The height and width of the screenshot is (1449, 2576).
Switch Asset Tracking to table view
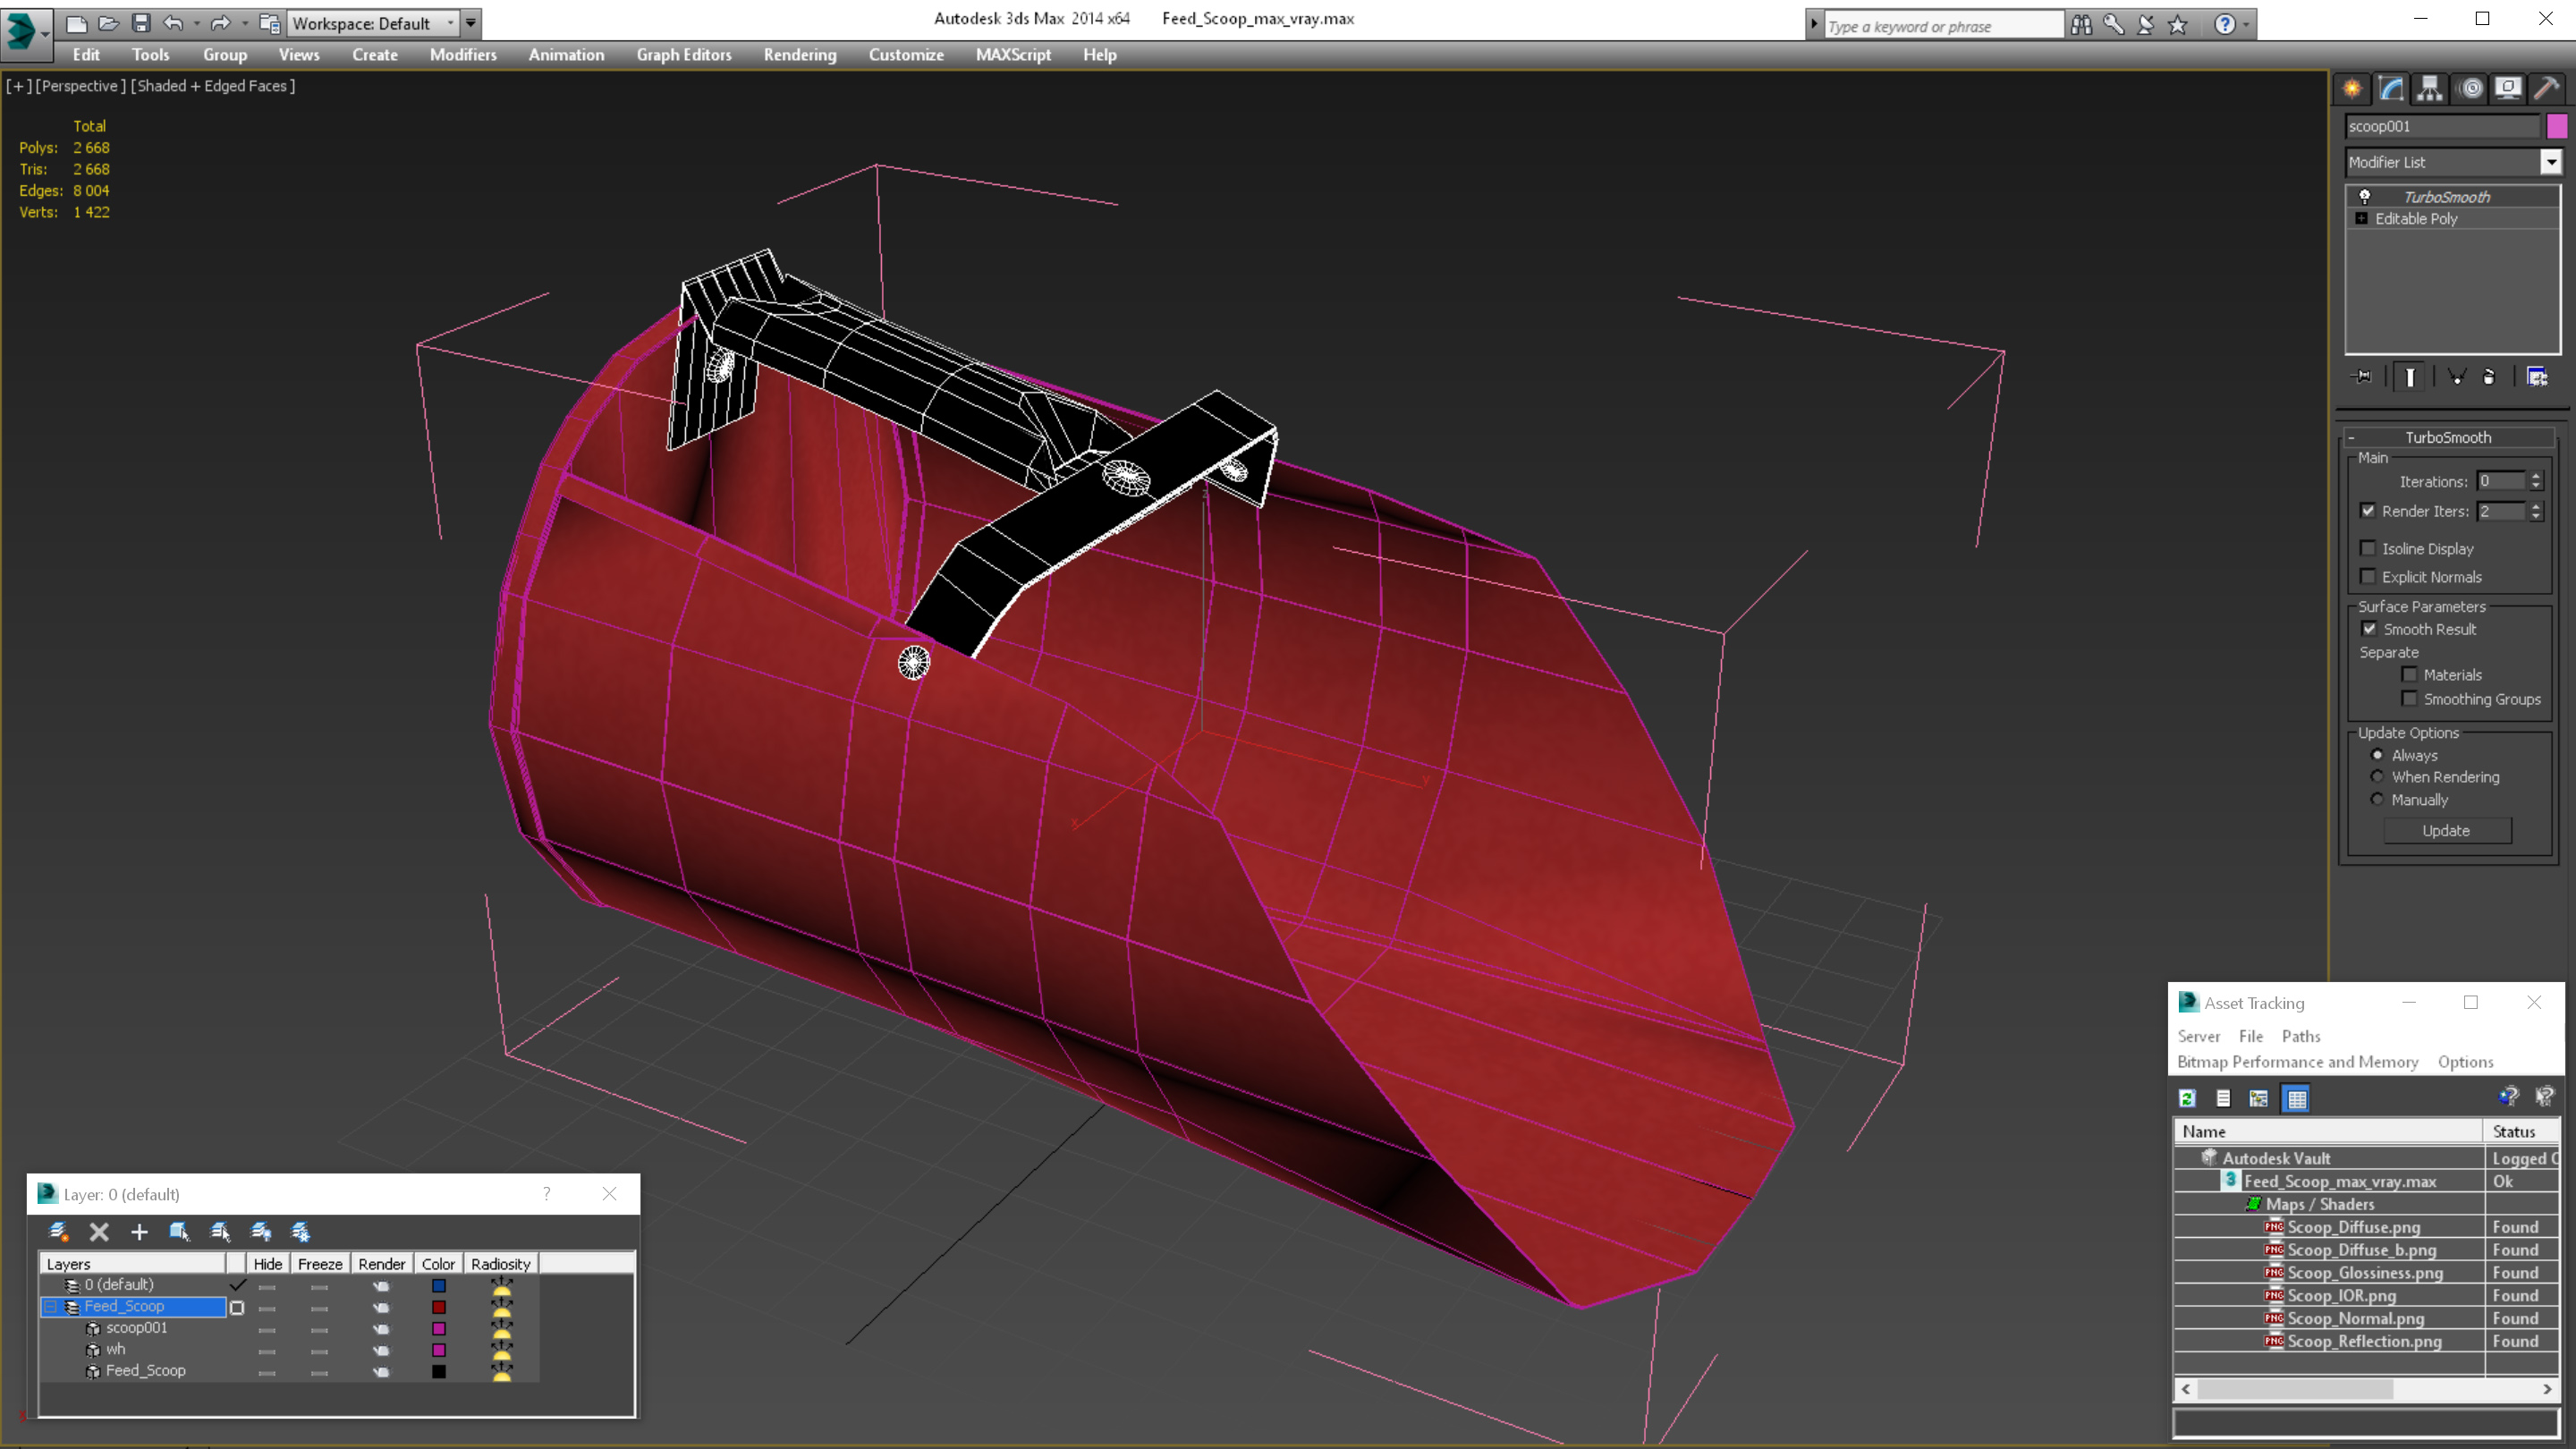(x=2297, y=1098)
